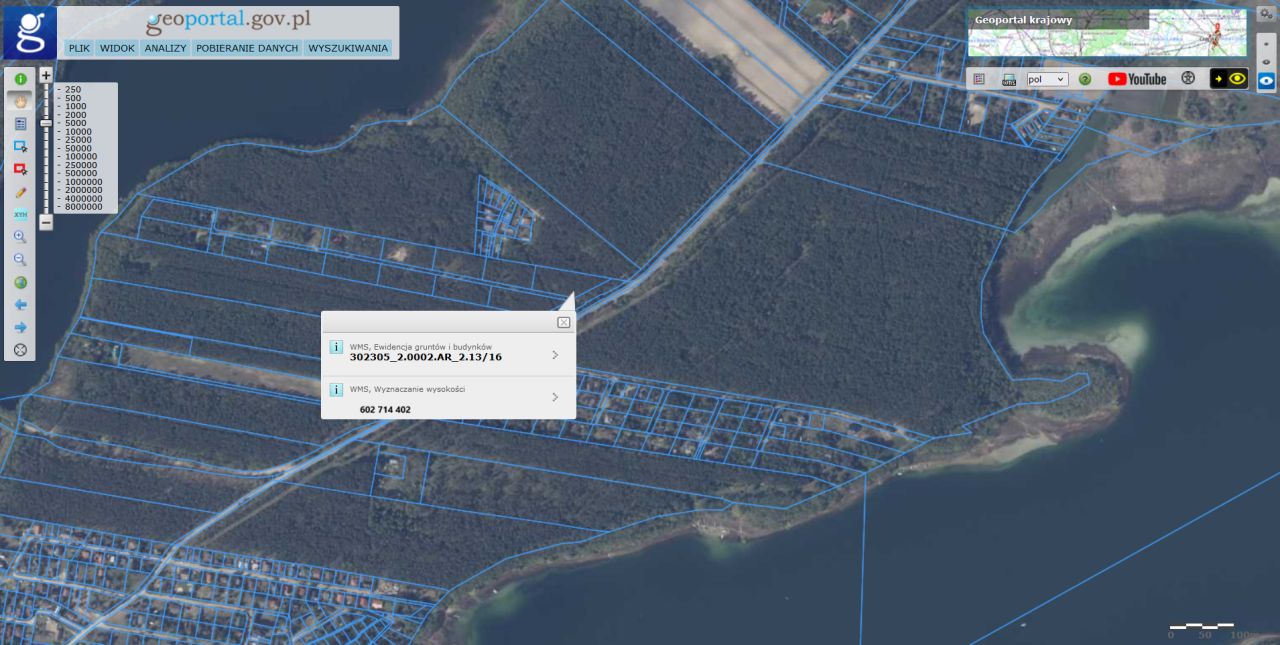Set map scale to 2000
This screenshot has height=645, width=1280.
tap(75, 115)
